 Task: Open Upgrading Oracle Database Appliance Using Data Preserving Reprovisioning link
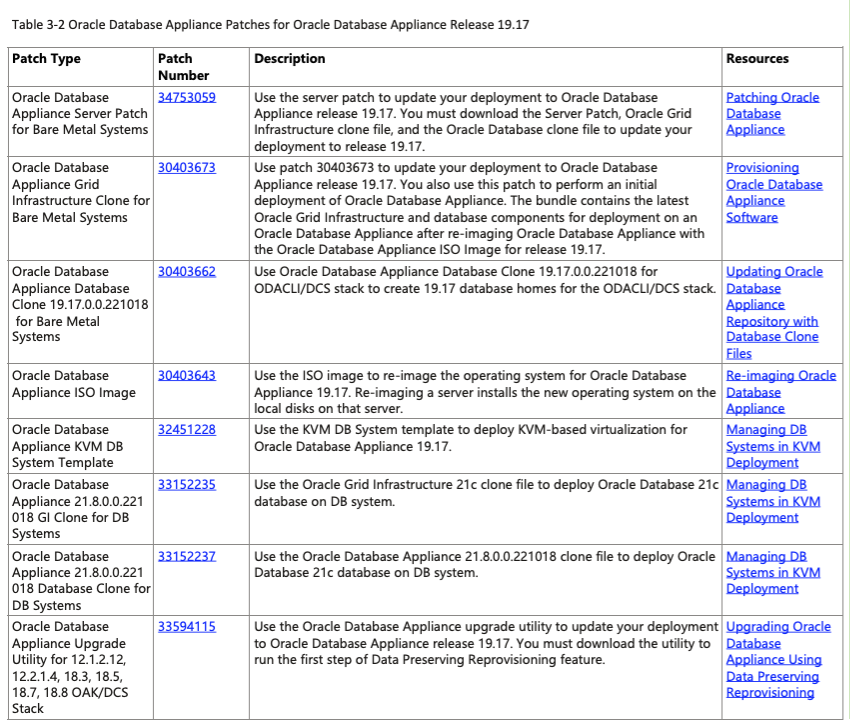pos(778,660)
